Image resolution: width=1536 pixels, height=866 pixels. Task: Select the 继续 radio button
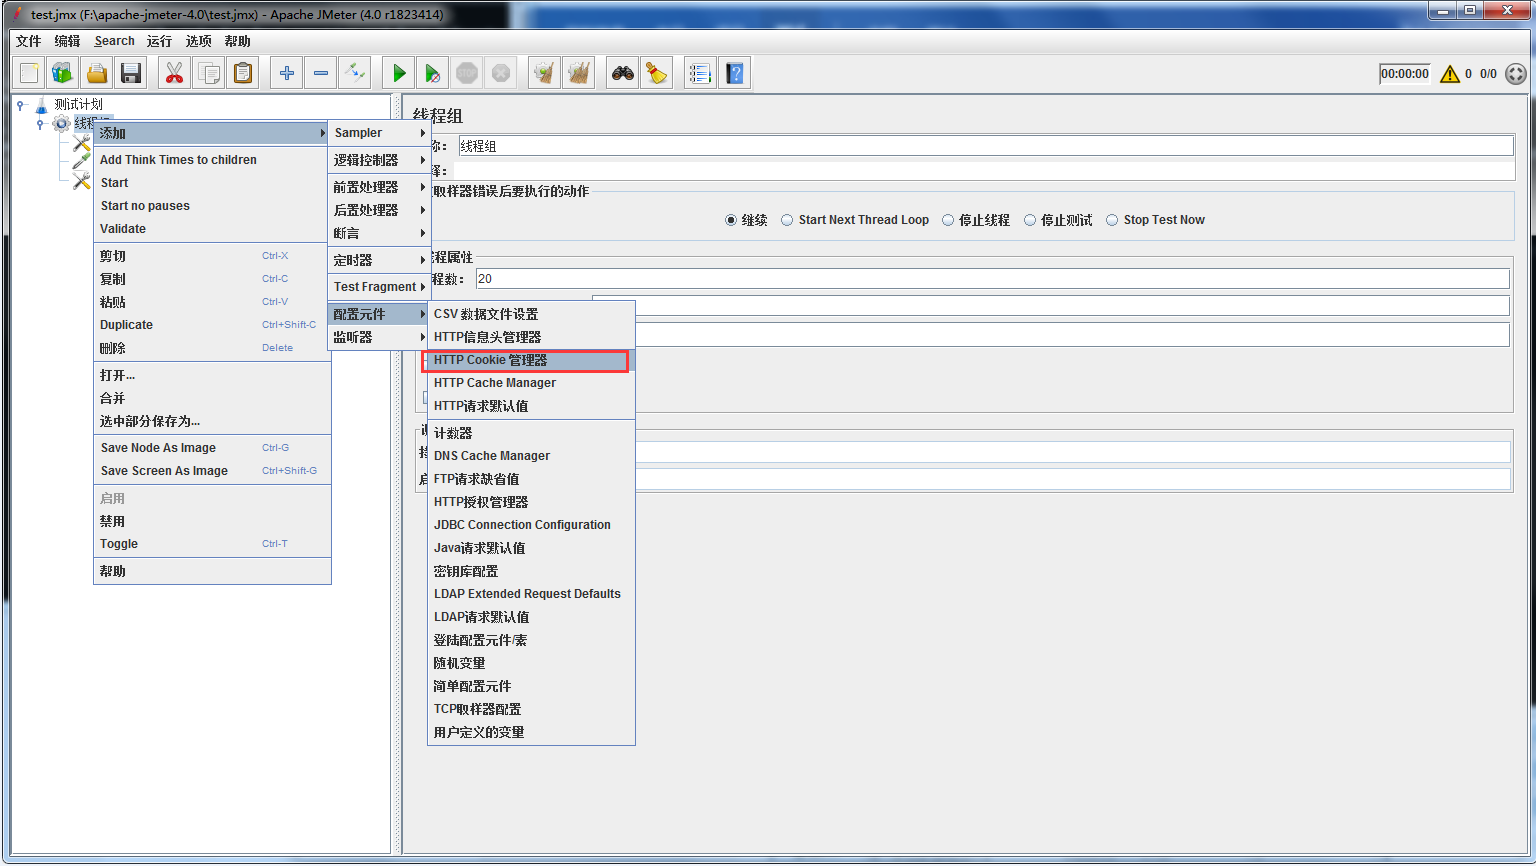pyautogui.click(x=731, y=220)
